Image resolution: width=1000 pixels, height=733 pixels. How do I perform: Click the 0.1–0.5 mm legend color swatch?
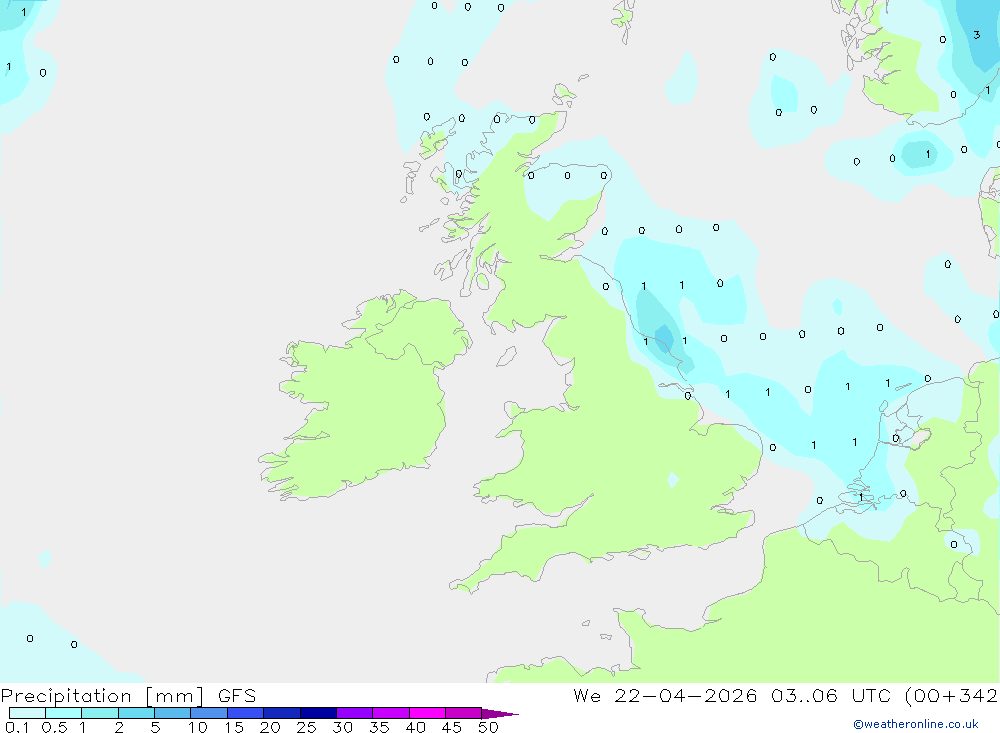[27, 713]
